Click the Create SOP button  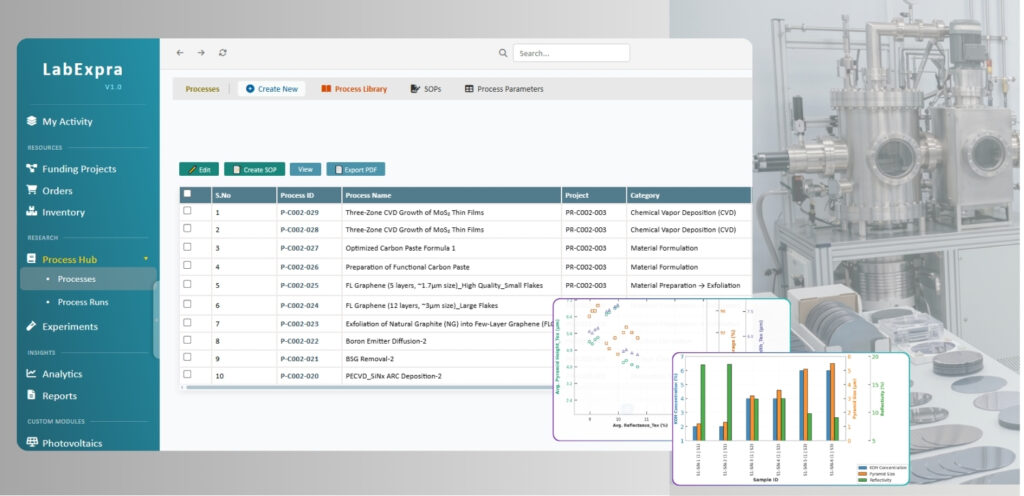click(255, 170)
